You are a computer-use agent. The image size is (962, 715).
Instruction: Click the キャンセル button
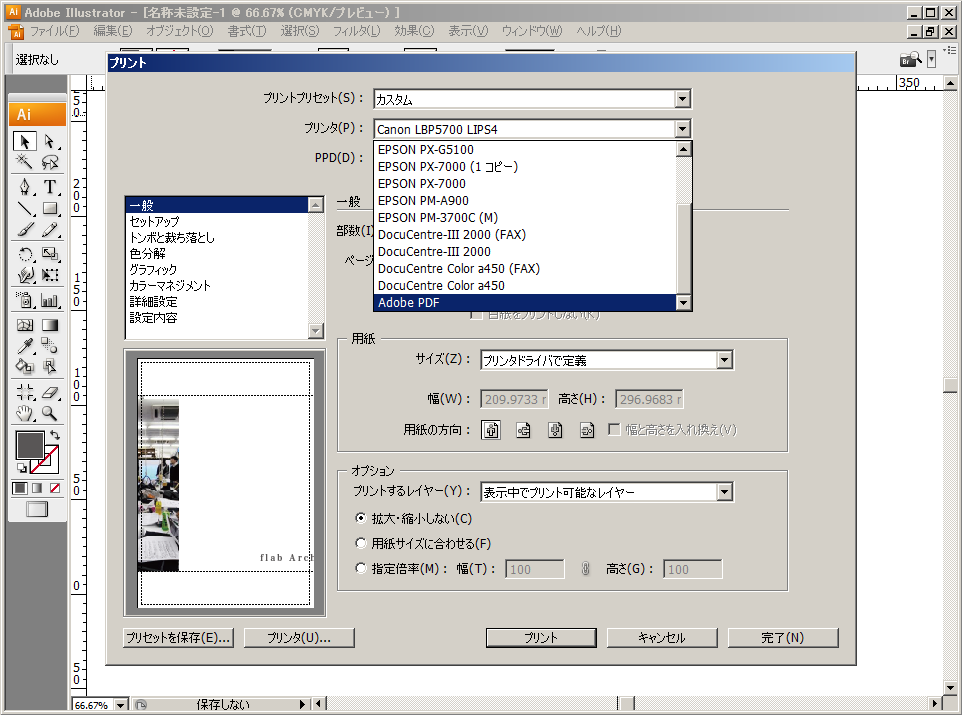[x=660, y=638]
